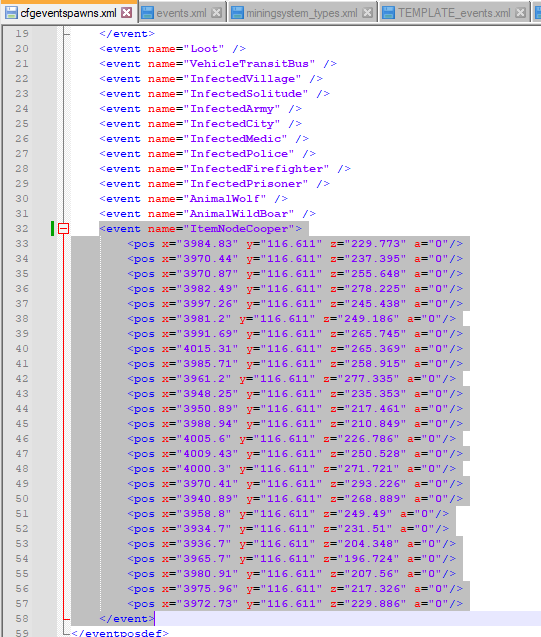Click the save icon on events.xml tab
The image size is (541, 637).
(x=147, y=13)
